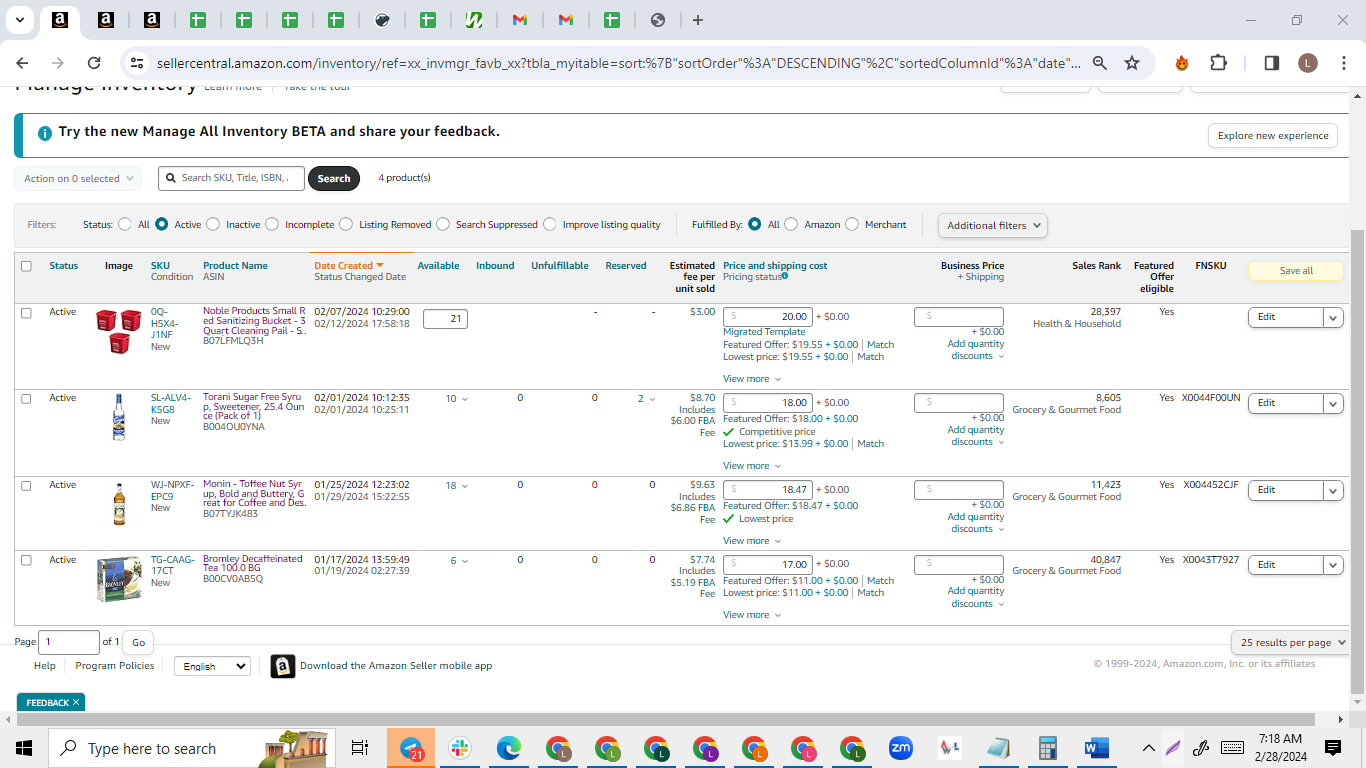Open the Chrome three-dot menu
This screenshot has width=1366, height=768.
[x=1342, y=63]
